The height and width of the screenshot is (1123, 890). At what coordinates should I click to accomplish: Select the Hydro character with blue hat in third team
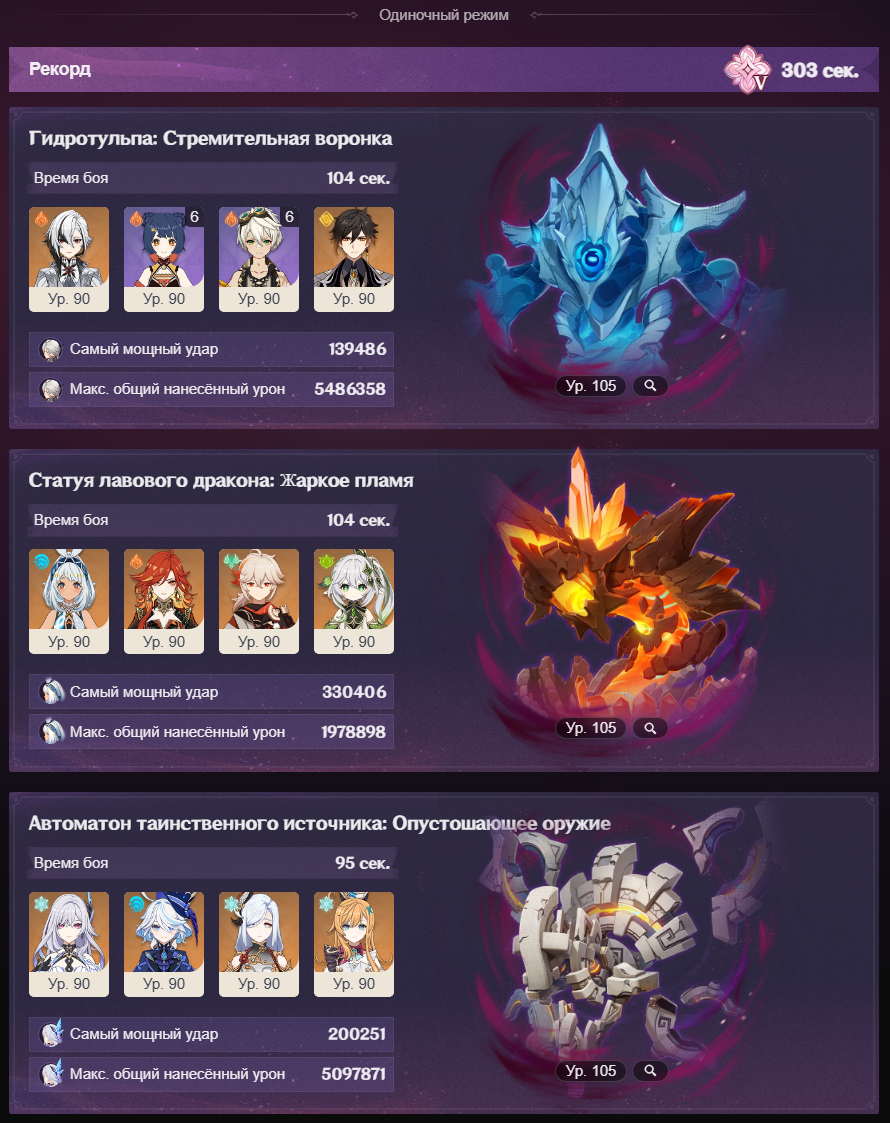click(164, 944)
